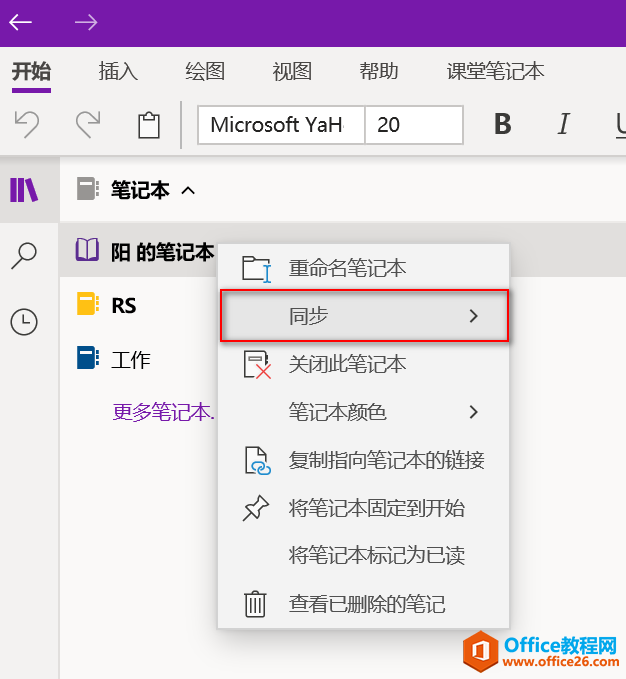The width and height of the screenshot is (626, 679).
Task: Click the trash can icon in context menu
Action: click(x=255, y=604)
